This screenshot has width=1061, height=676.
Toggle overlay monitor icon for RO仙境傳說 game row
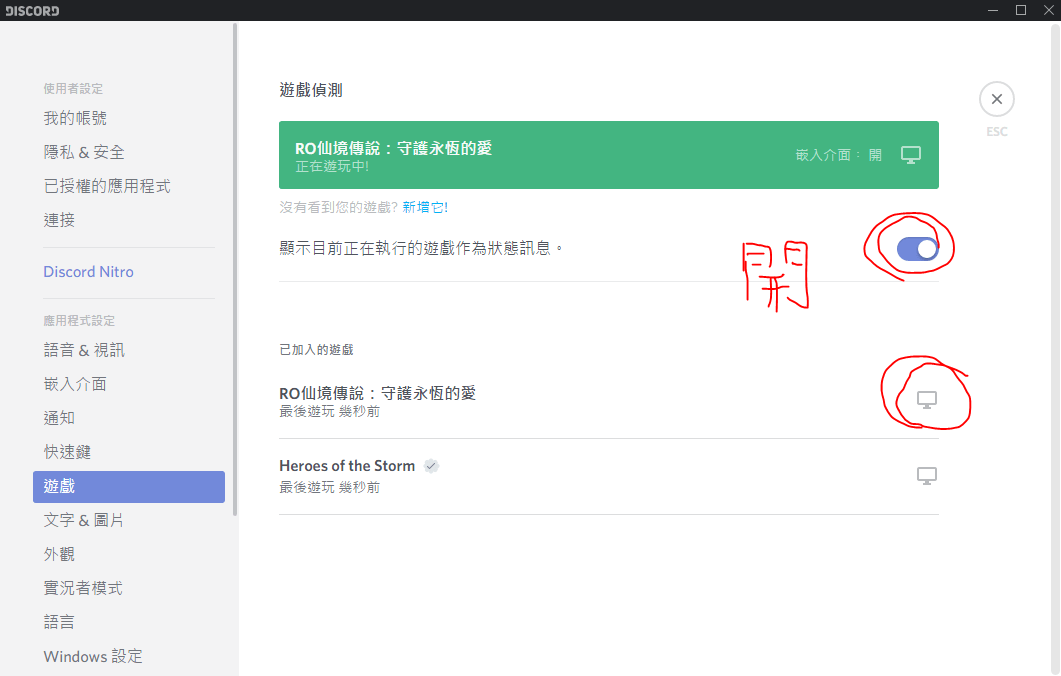click(x=926, y=400)
